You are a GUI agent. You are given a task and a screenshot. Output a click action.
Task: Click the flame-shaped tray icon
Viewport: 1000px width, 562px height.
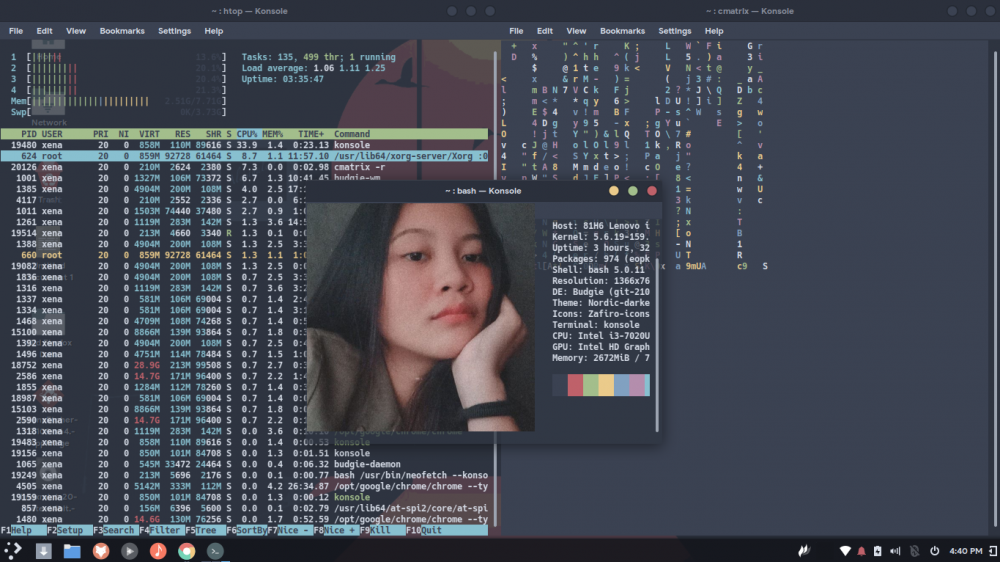point(804,551)
